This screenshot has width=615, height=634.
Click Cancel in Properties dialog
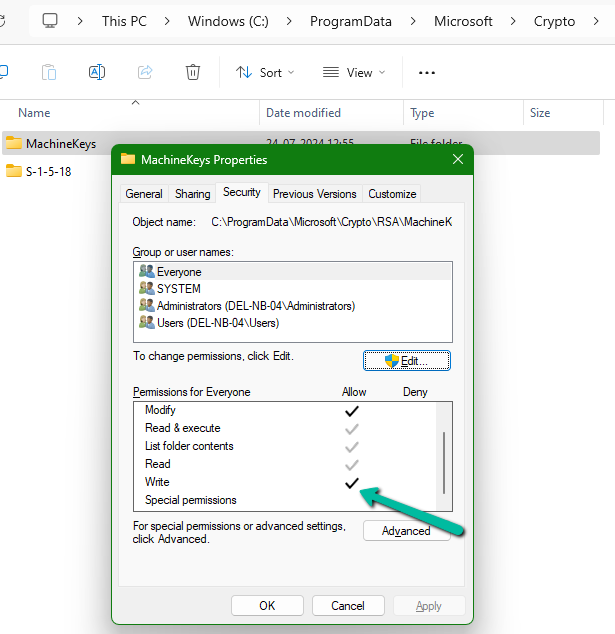click(x=348, y=605)
